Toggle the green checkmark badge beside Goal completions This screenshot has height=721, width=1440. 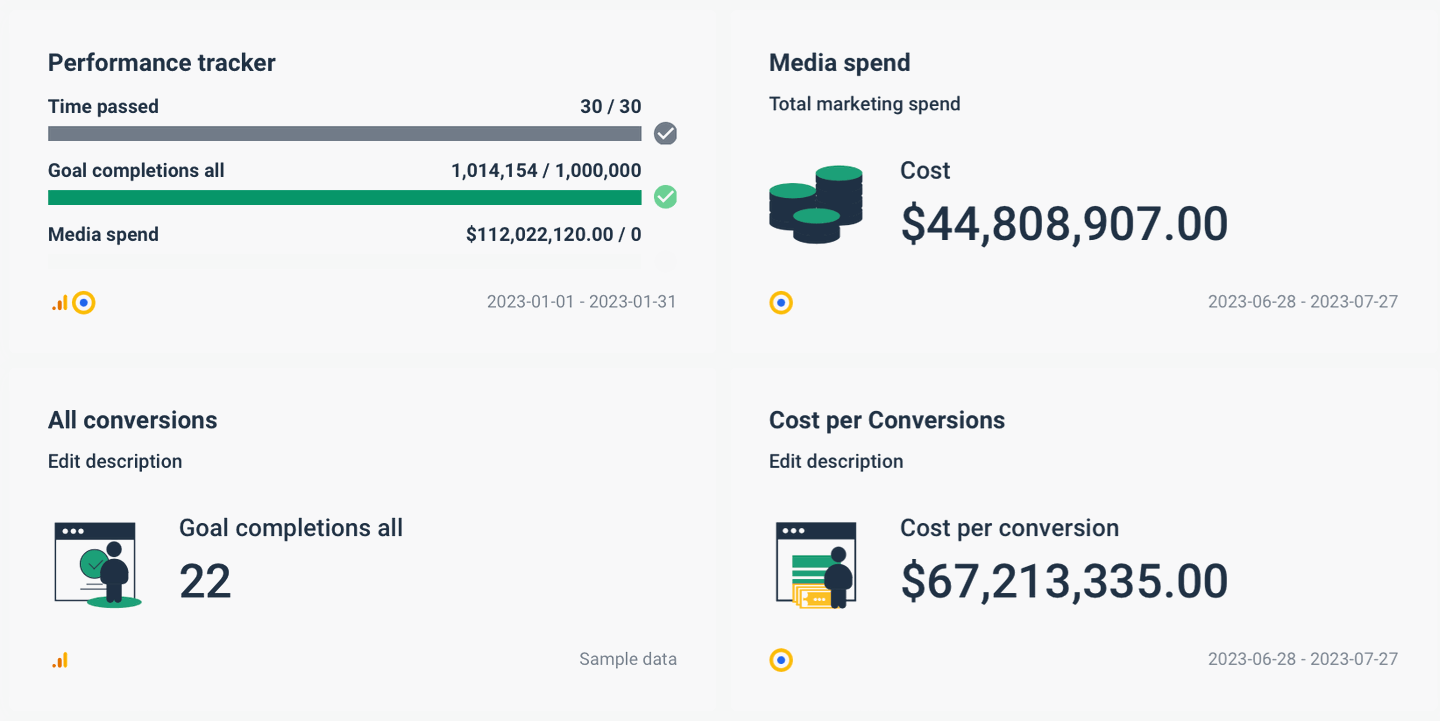(665, 197)
